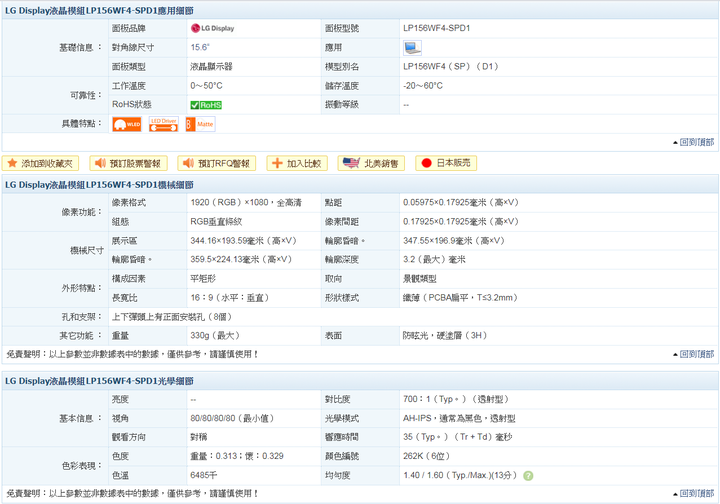The image size is (720, 504).
Task: Click the 35 (Typ.) response time value
Action: [x=457, y=437]
